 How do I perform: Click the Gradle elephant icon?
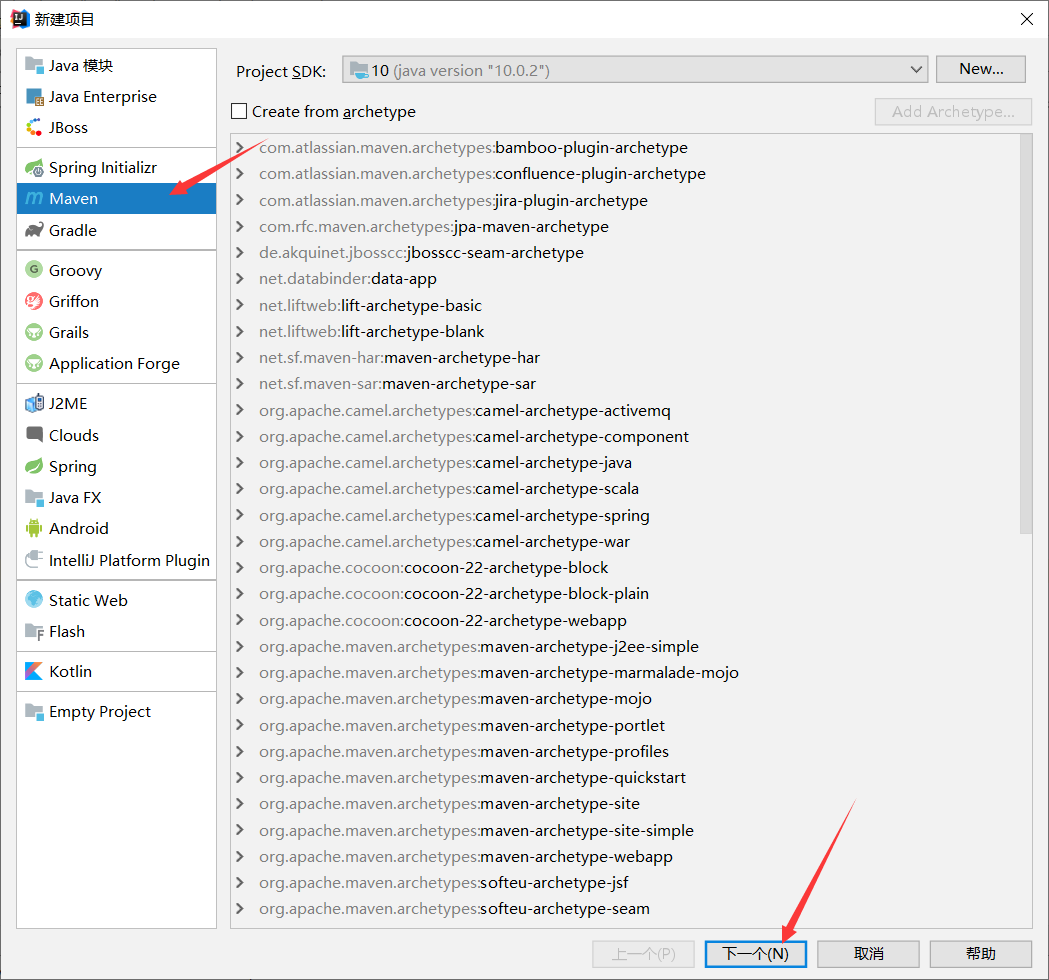coord(34,230)
